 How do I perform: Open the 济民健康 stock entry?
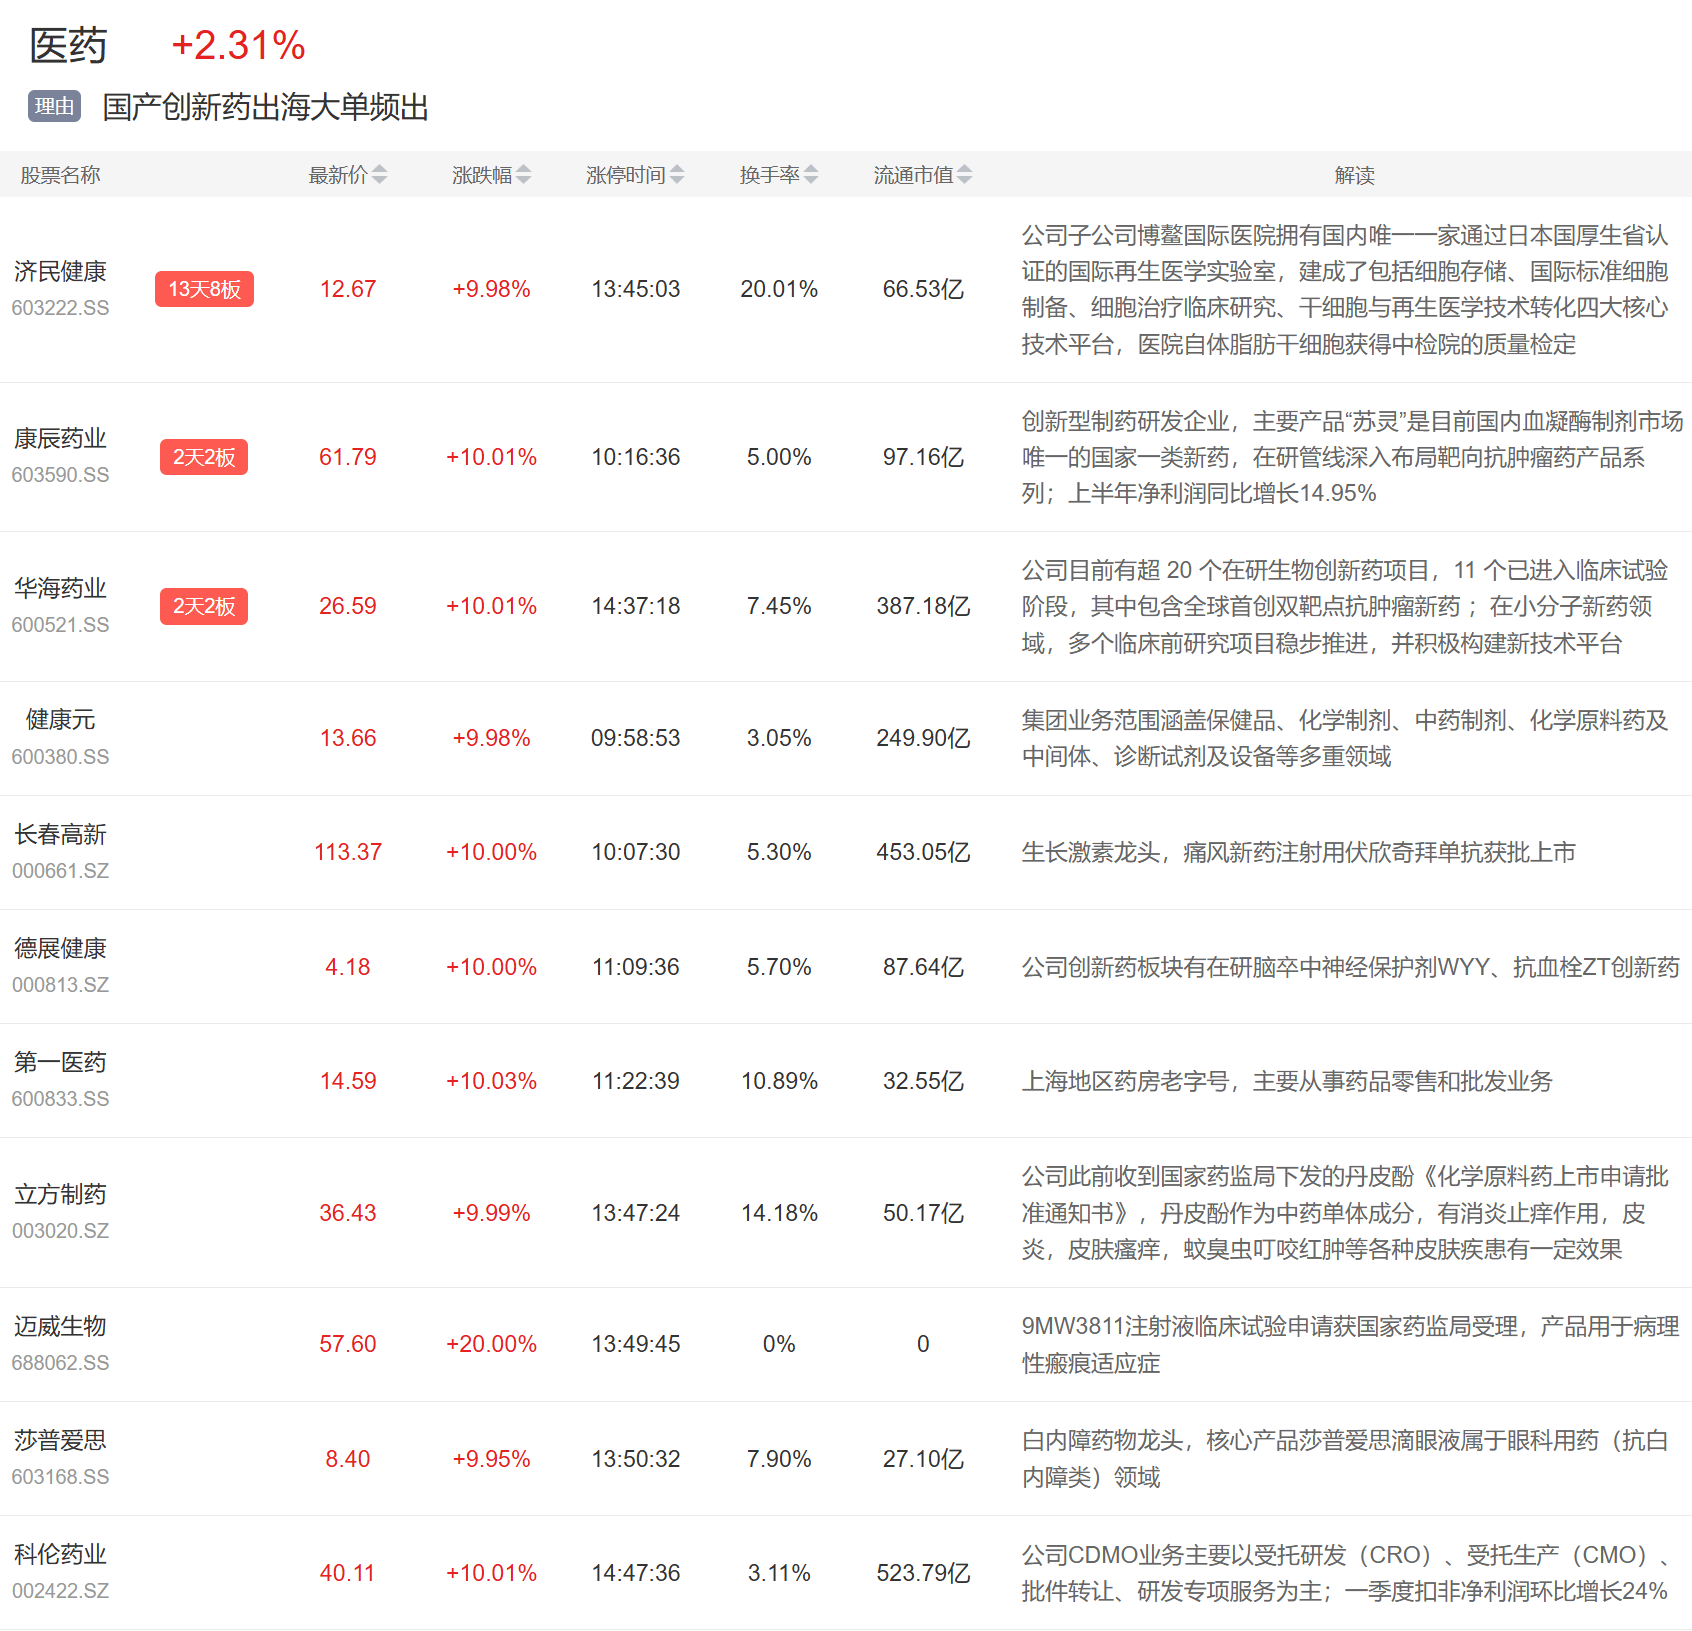pos(62,270)
